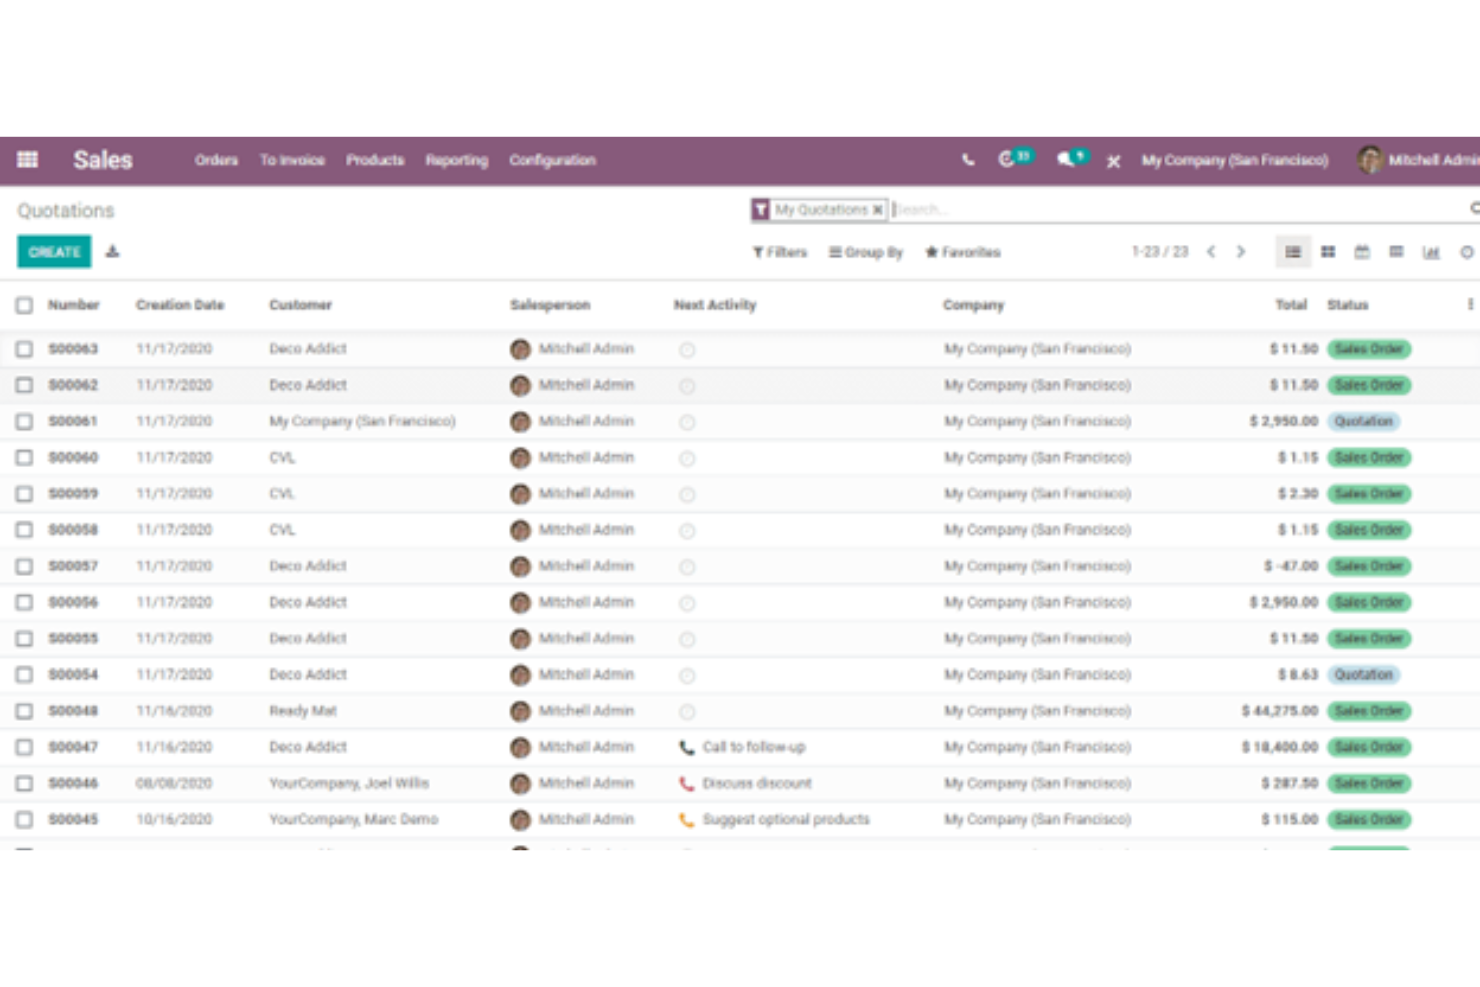Open quotation S00061 from Deco Addict list
Image resolution: width=1480 pixels, height=987 pixels.
pyautogui.click(x=73, y=421)
